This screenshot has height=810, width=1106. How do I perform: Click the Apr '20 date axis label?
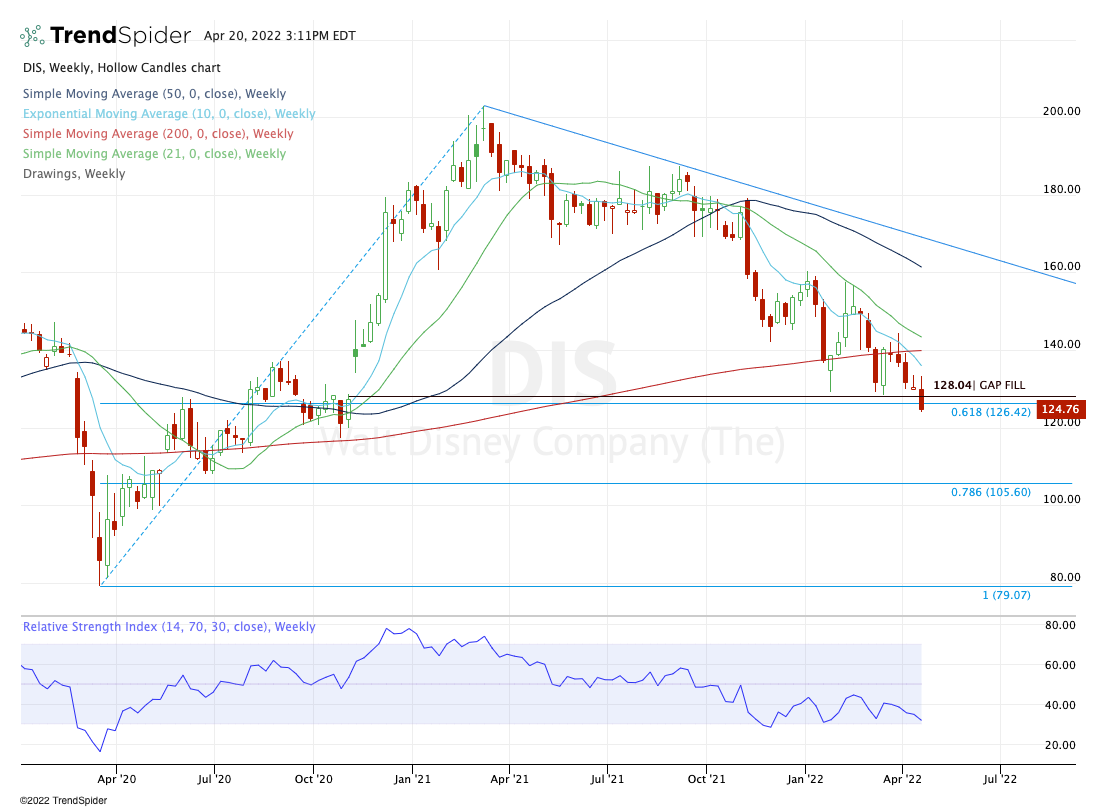116,779
